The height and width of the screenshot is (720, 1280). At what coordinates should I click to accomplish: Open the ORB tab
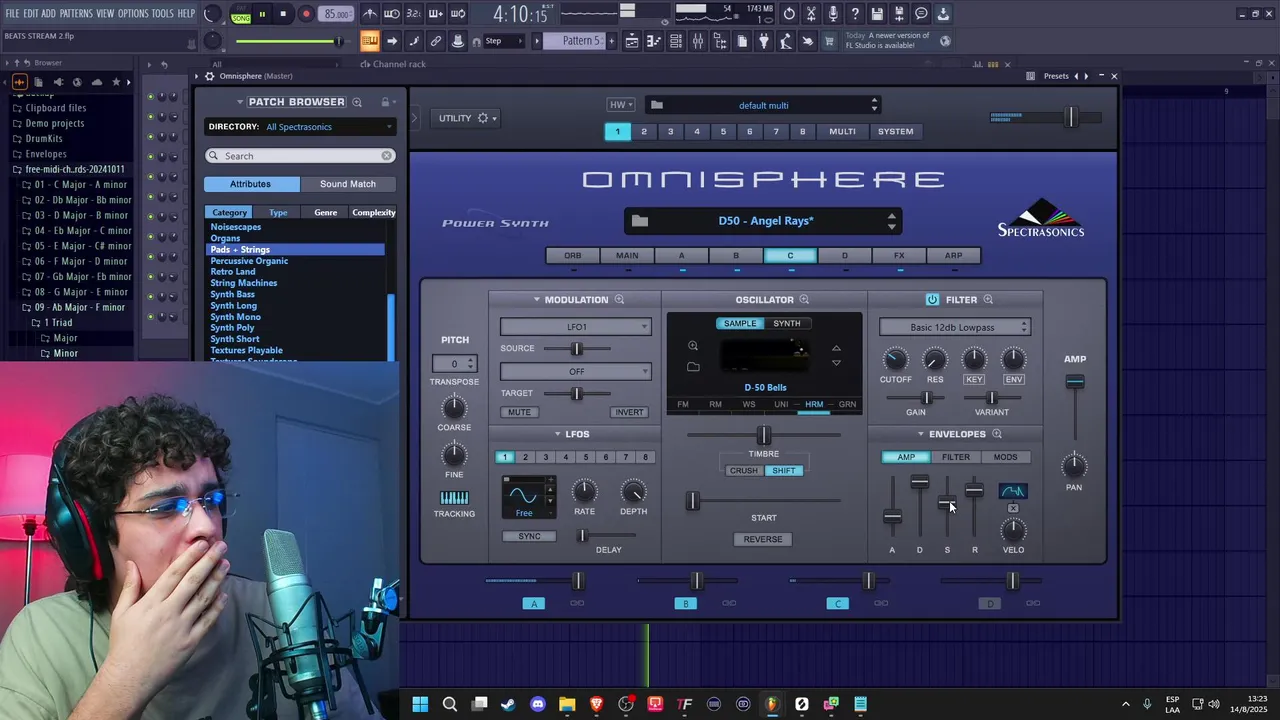tap(573, 255)
